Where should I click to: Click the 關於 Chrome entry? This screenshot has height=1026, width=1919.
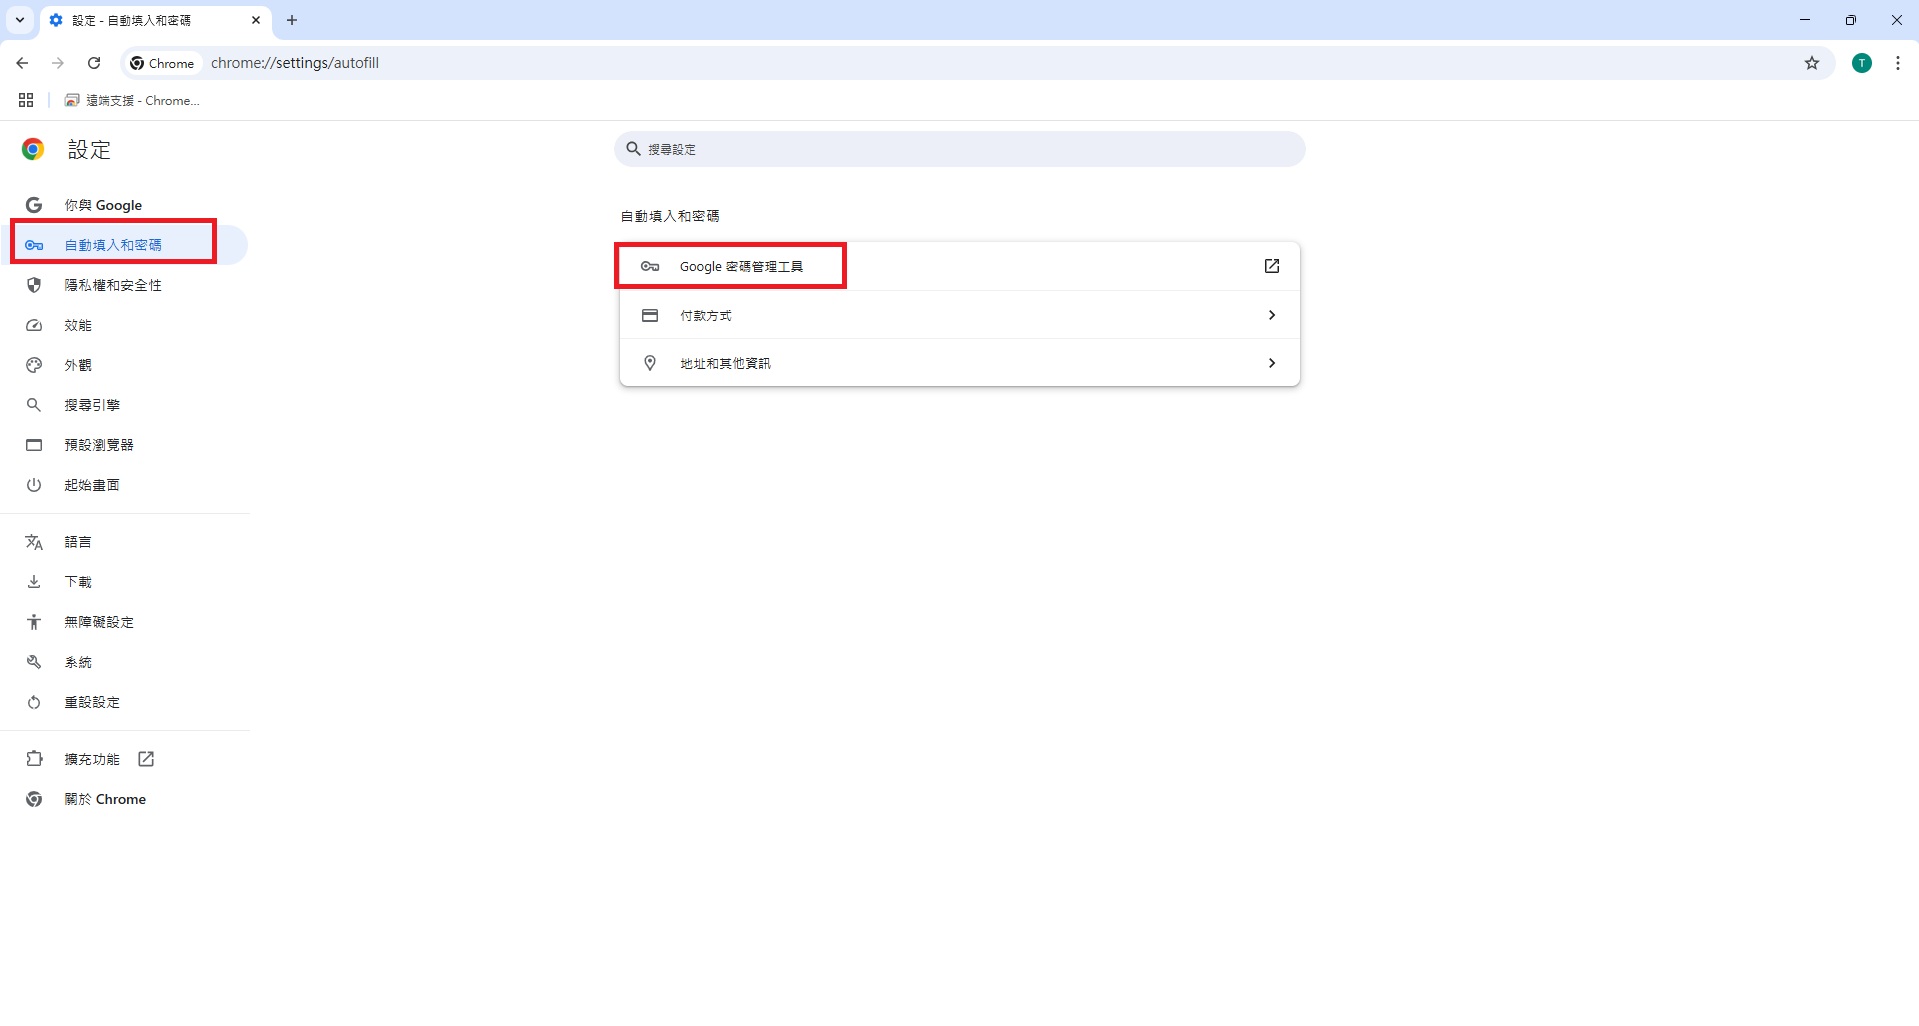click(105, 798)
